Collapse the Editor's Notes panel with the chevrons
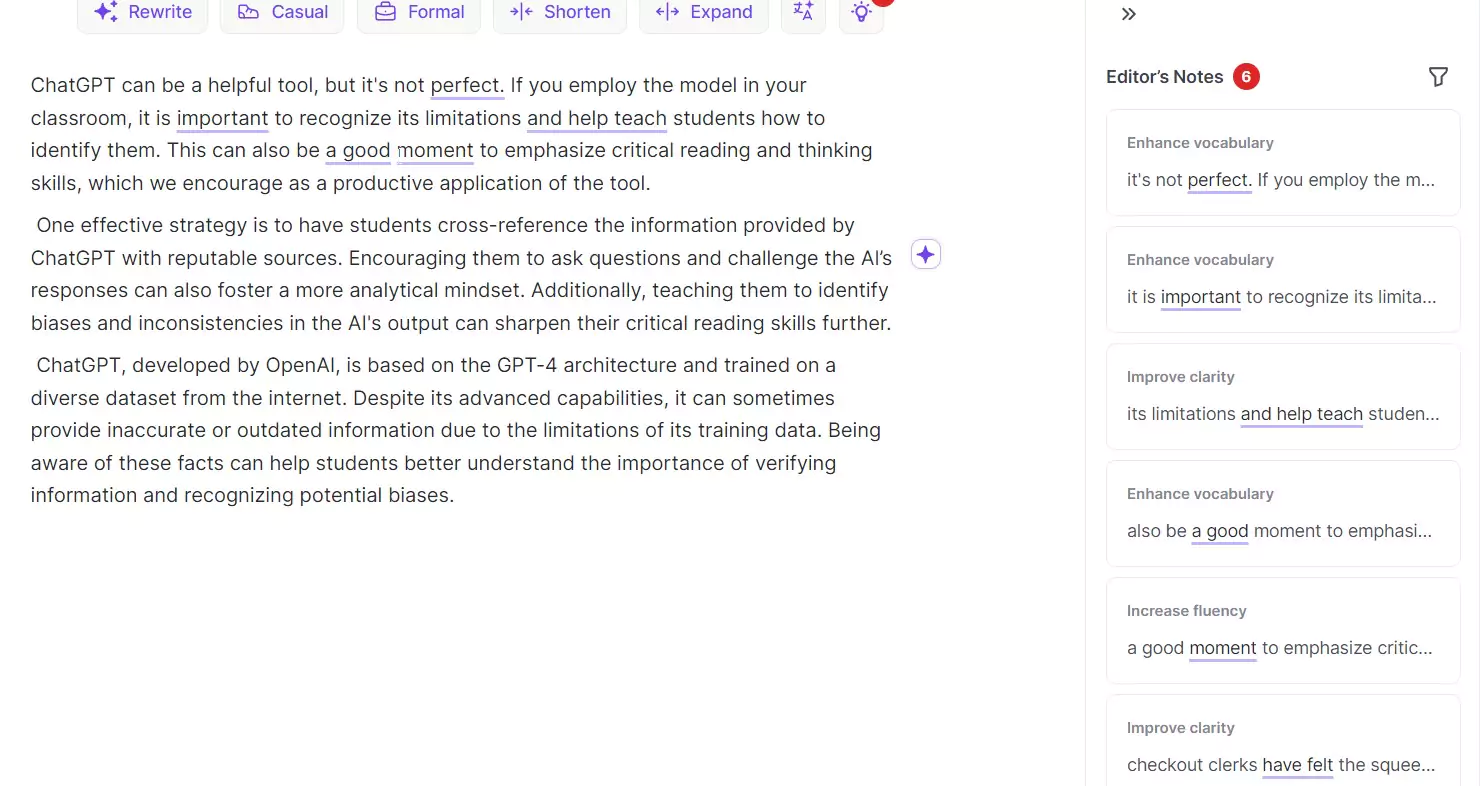 click(x=1129, y=14)
